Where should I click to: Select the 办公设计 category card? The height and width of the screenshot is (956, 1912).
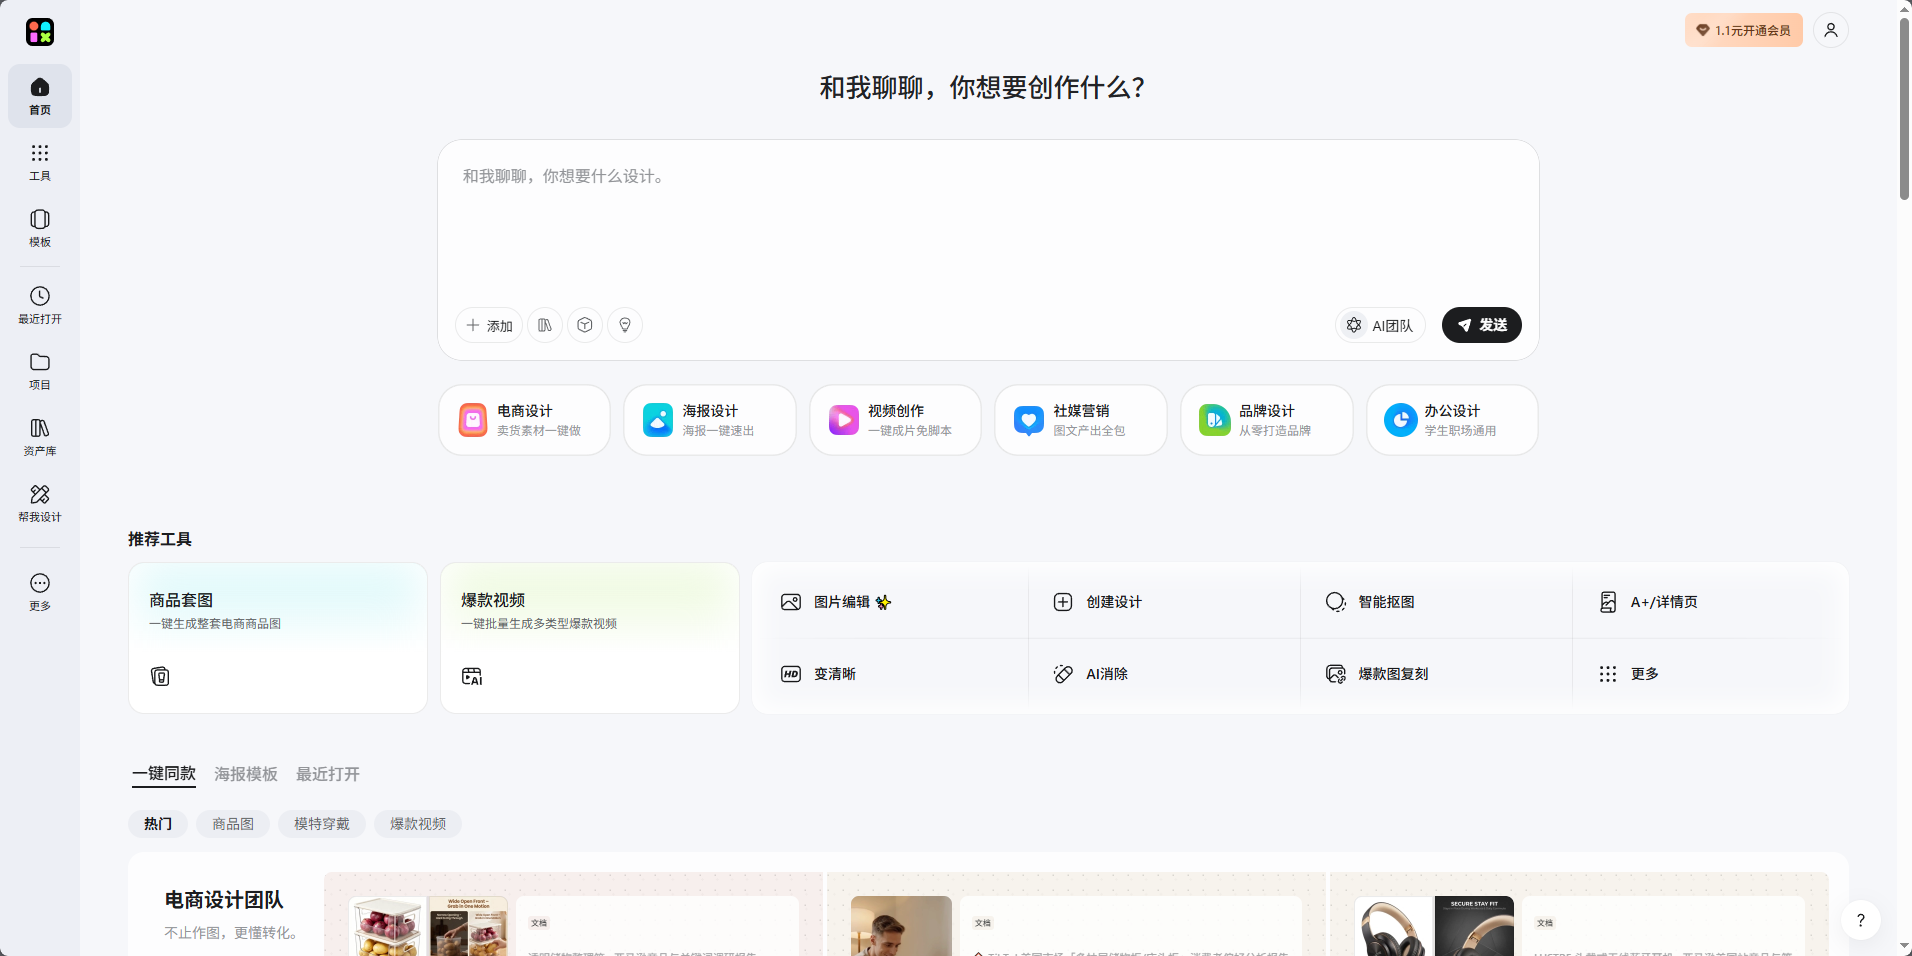[1452, 420]
